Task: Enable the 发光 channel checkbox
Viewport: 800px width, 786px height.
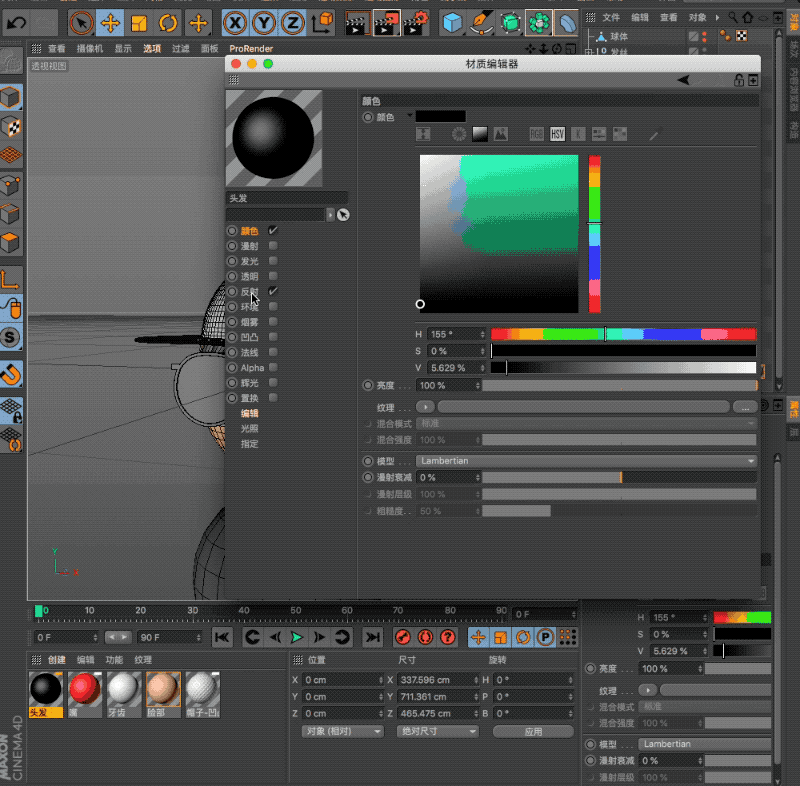Action: 273,261
